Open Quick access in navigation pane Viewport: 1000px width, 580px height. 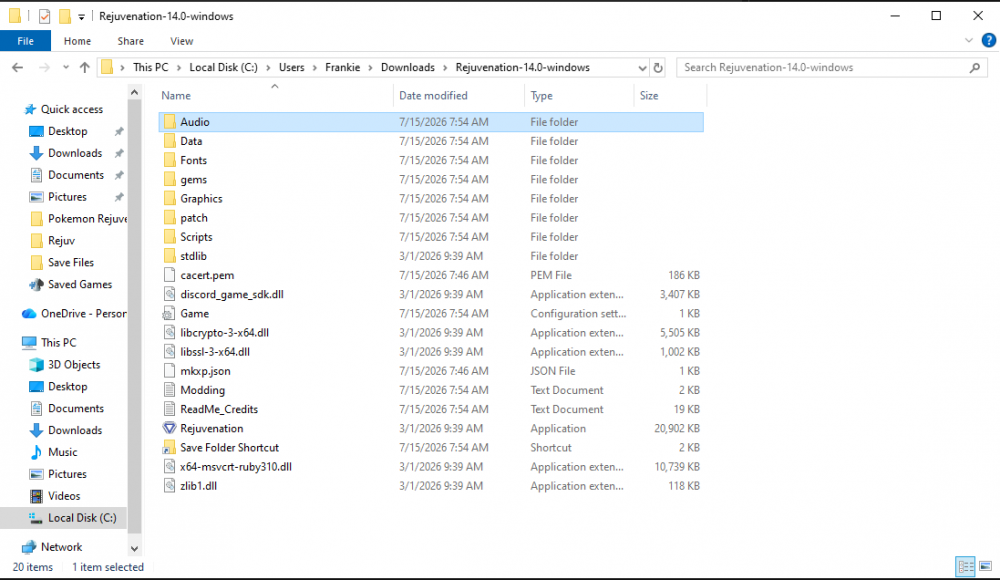pyautogui.click(x=71, y=109)
